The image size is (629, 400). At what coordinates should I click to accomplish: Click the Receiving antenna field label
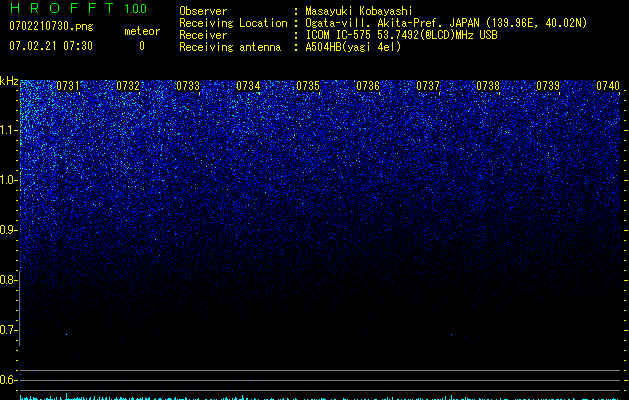[230, 47]
